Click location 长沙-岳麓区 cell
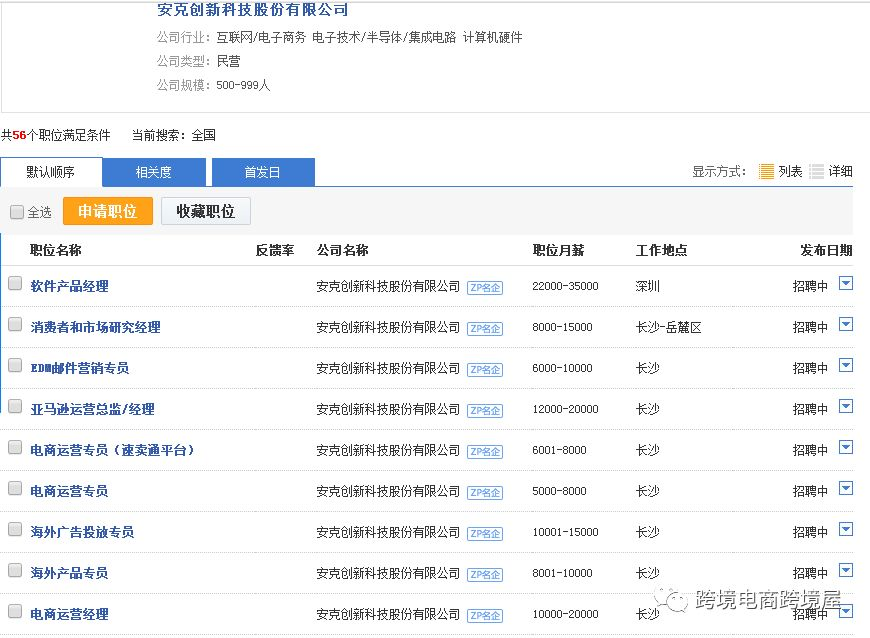The image size is (870, 638). click(669, 327)
